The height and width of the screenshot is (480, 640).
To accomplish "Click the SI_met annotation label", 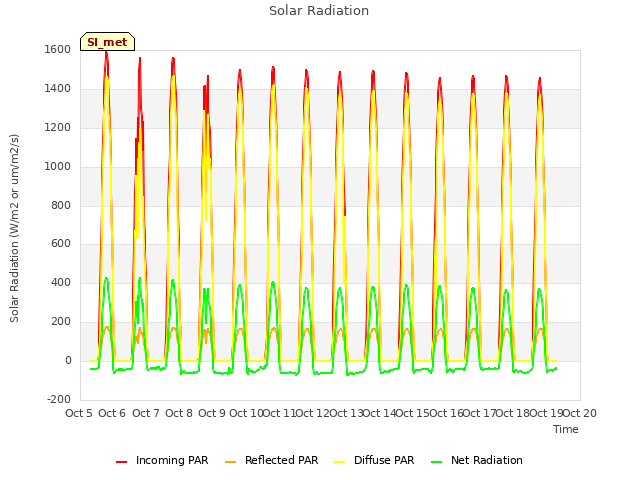I will 107,42.
